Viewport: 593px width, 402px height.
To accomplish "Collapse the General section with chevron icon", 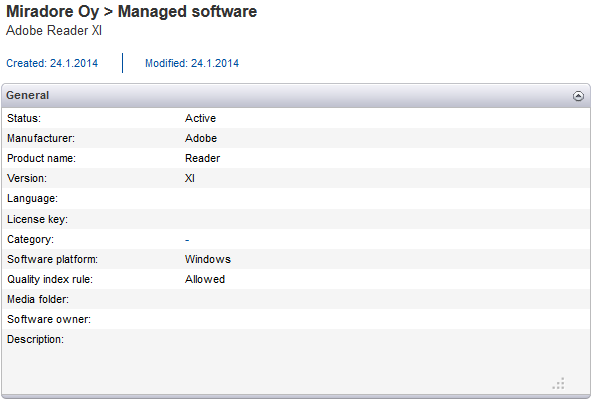I will click(578, 96).
